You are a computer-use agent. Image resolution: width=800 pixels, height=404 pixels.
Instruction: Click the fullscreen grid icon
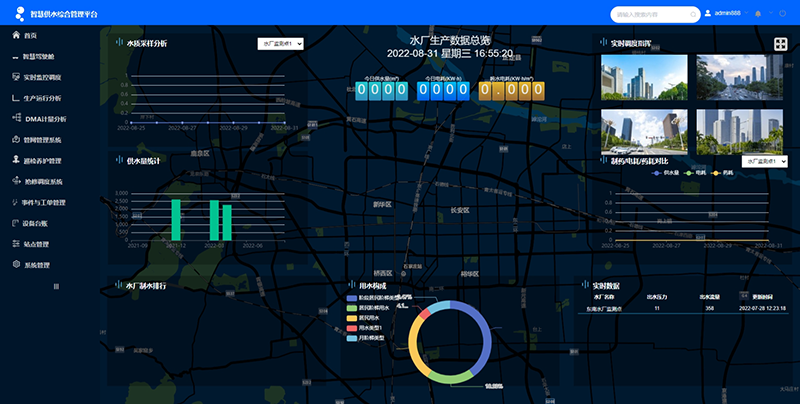(780, 44)
